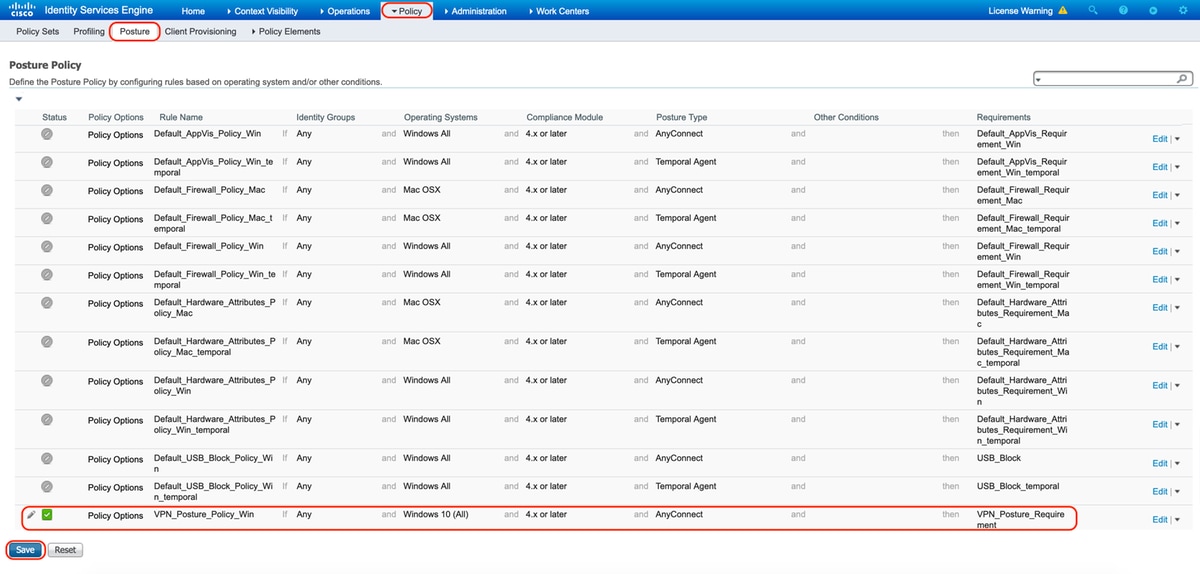Viewport: 1200px width, 574px height.
Task: Edit the Default_Hardware_Attributes_Policy_Mac_temporal rule
Action: pyautogui.click(x=1160, y=346)
